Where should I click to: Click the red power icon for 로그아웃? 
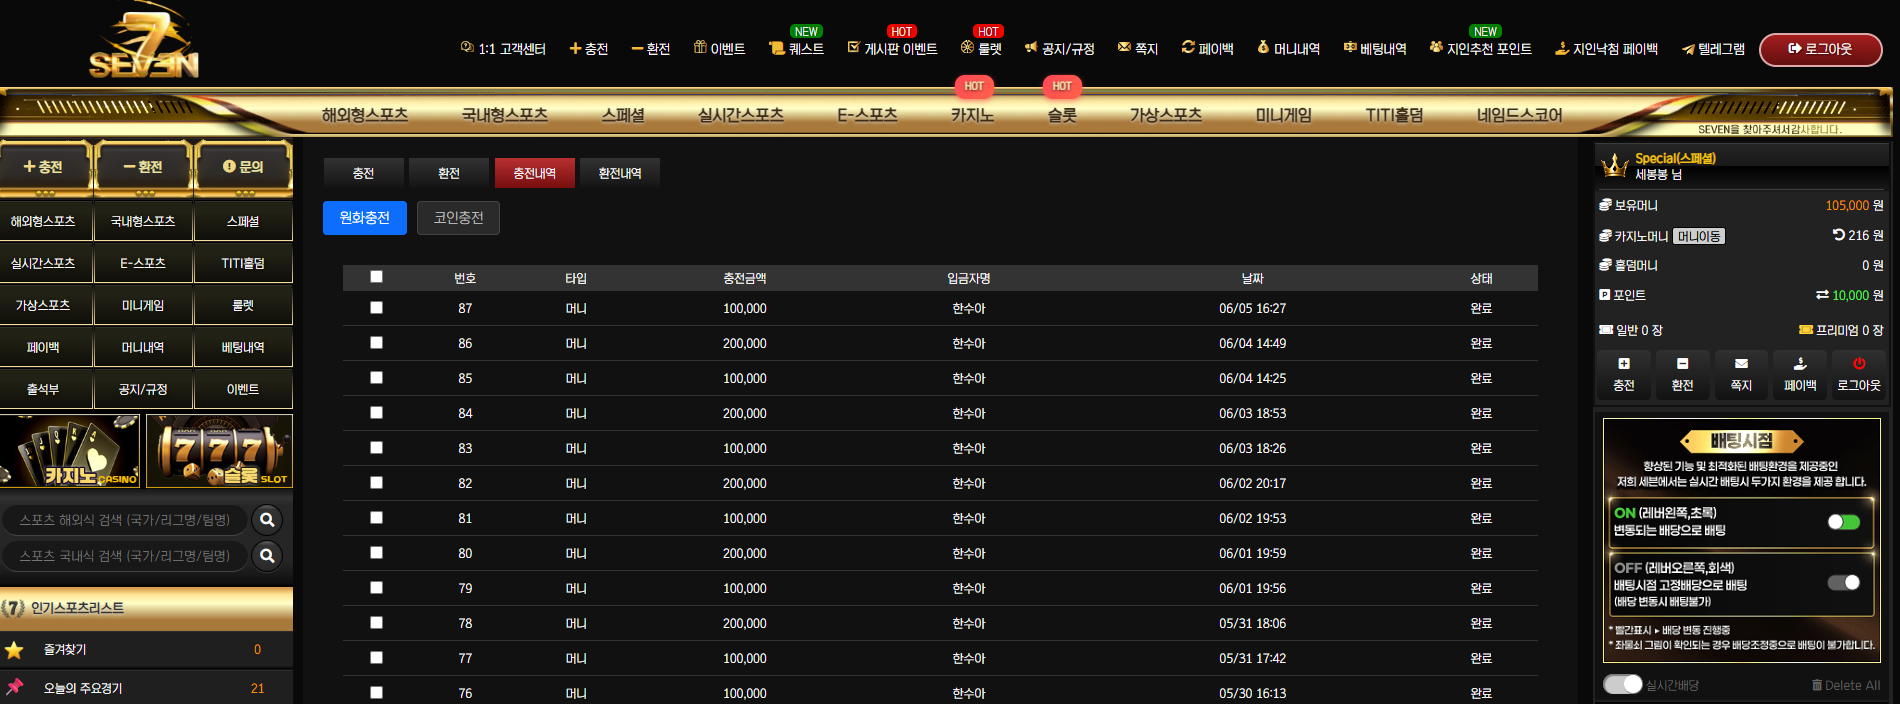(1859, 364)
